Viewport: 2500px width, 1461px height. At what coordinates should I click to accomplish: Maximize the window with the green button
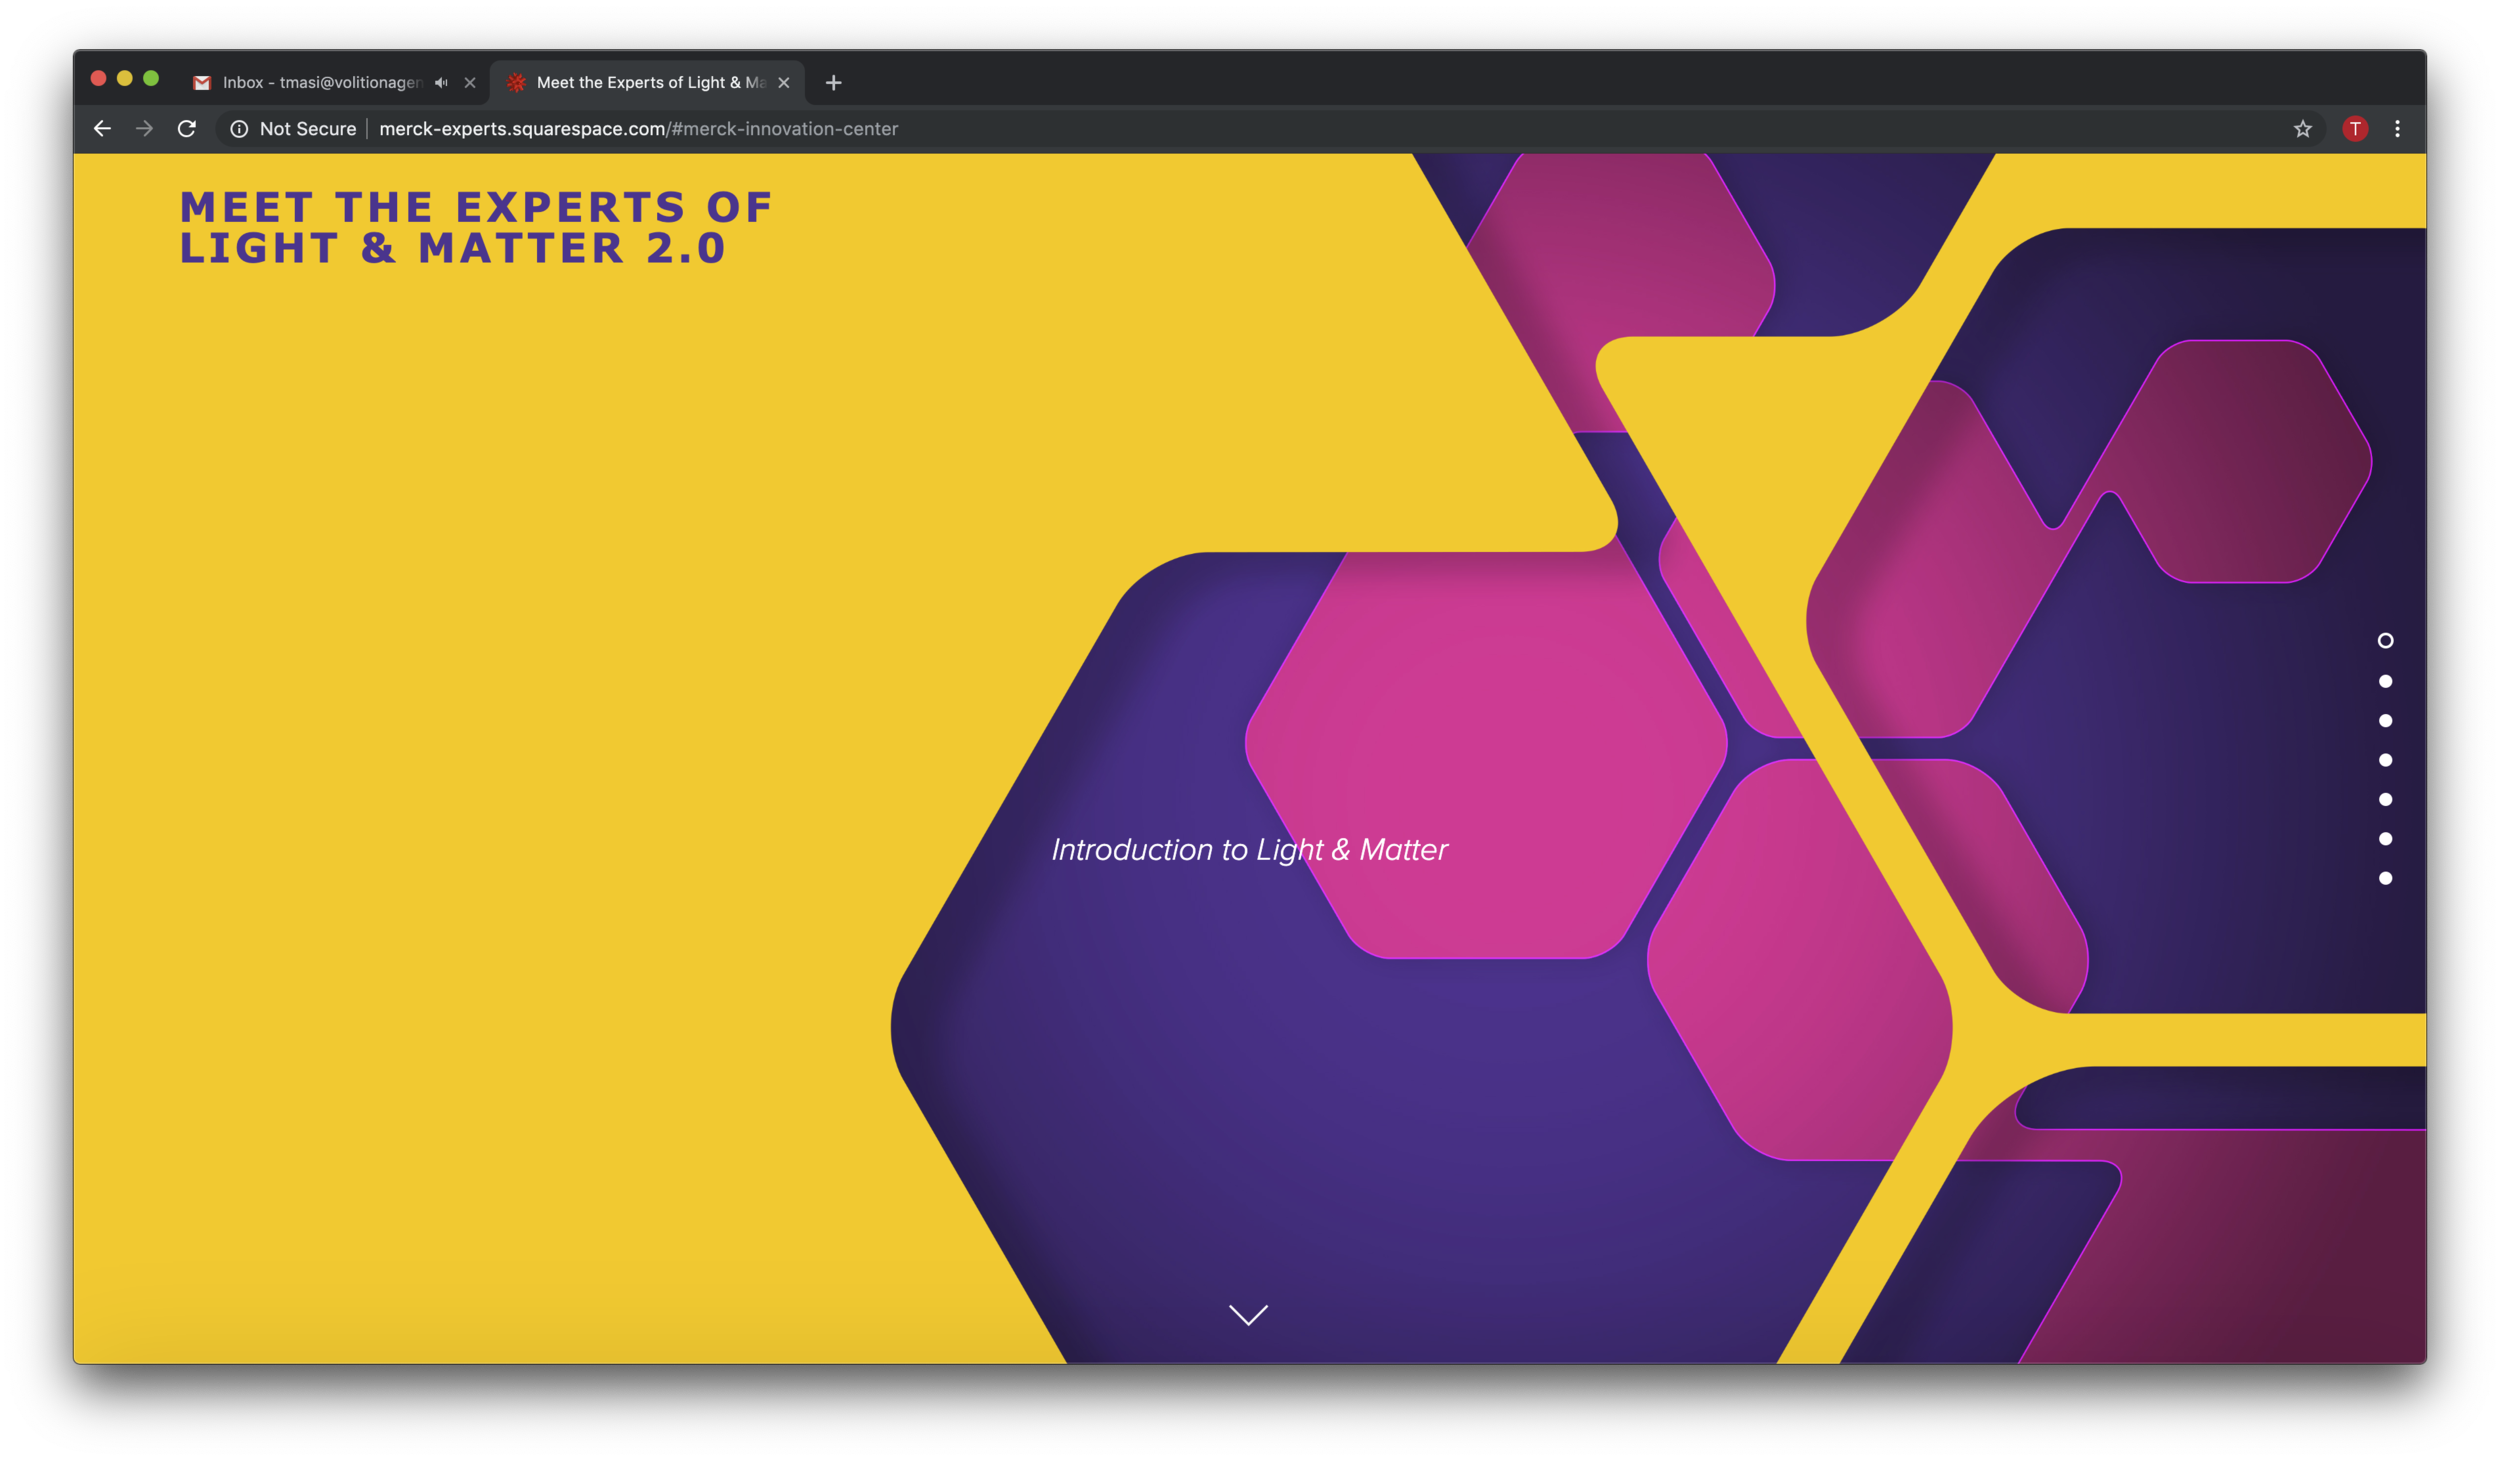click(x=151, y=79)
